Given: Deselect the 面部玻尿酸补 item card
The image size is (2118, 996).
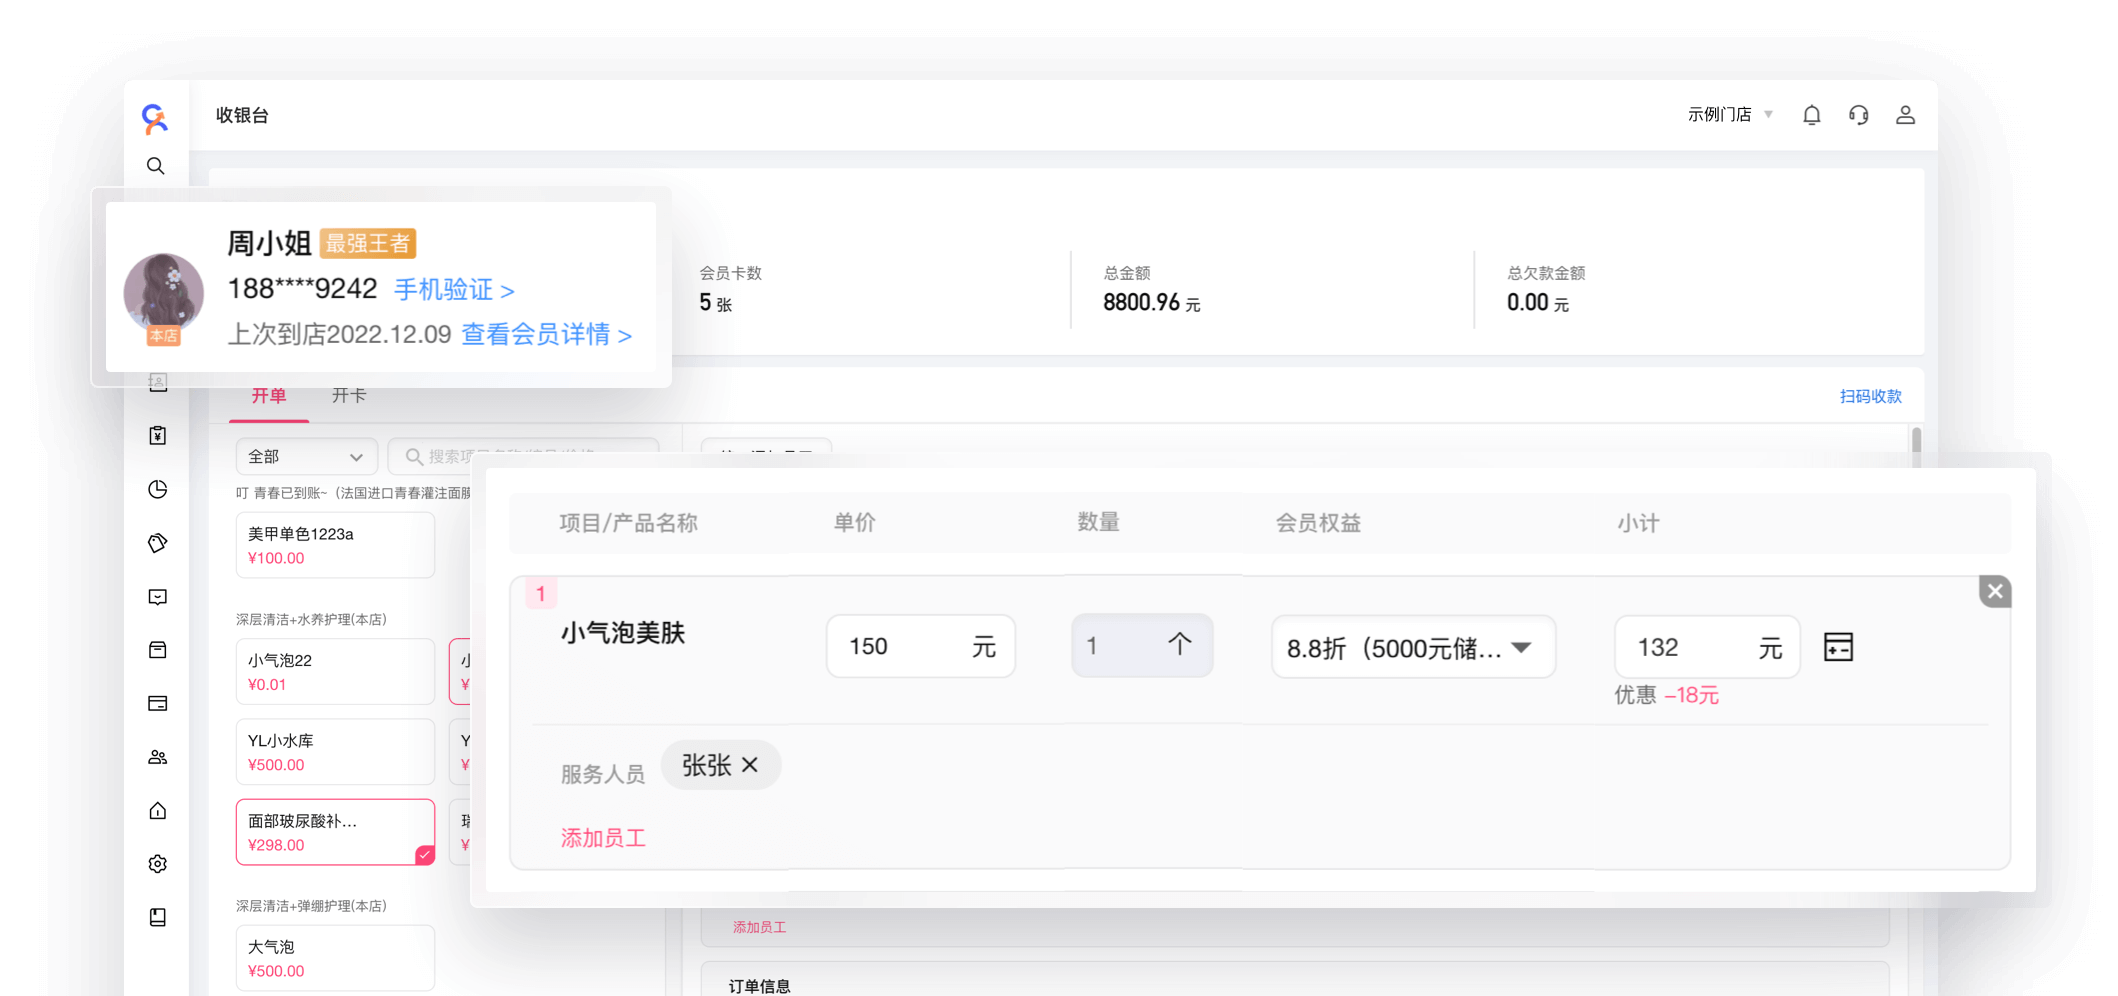Looking at the screenshot, I should [335, 832].
